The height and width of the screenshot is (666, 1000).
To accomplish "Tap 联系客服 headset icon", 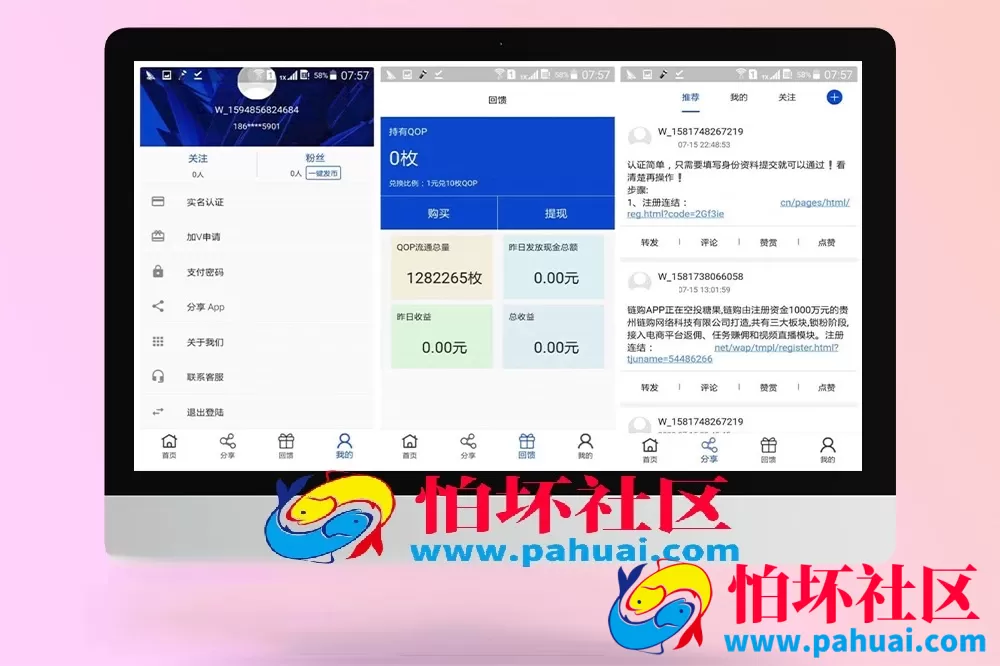I will [158, 376].
